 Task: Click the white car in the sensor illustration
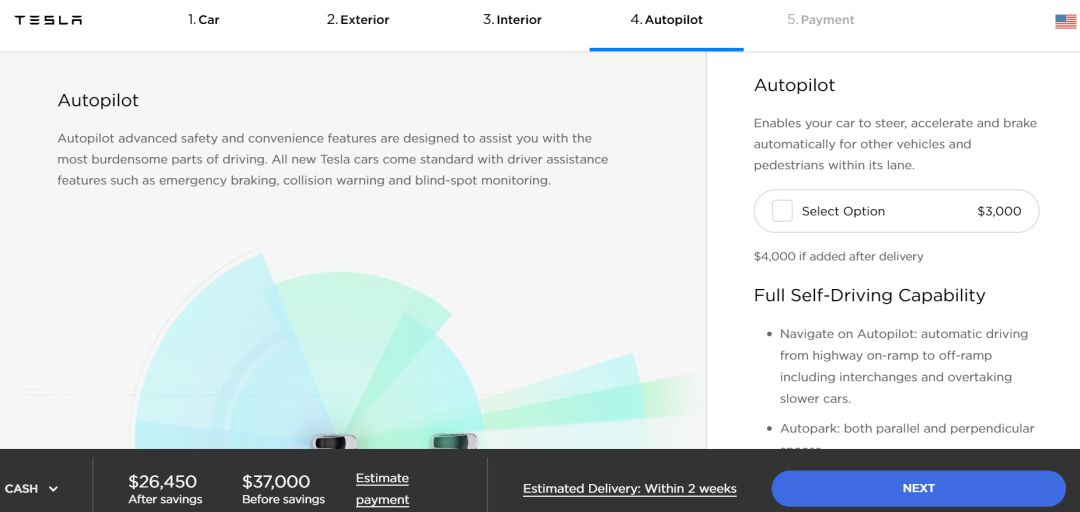tap(334, 441)
